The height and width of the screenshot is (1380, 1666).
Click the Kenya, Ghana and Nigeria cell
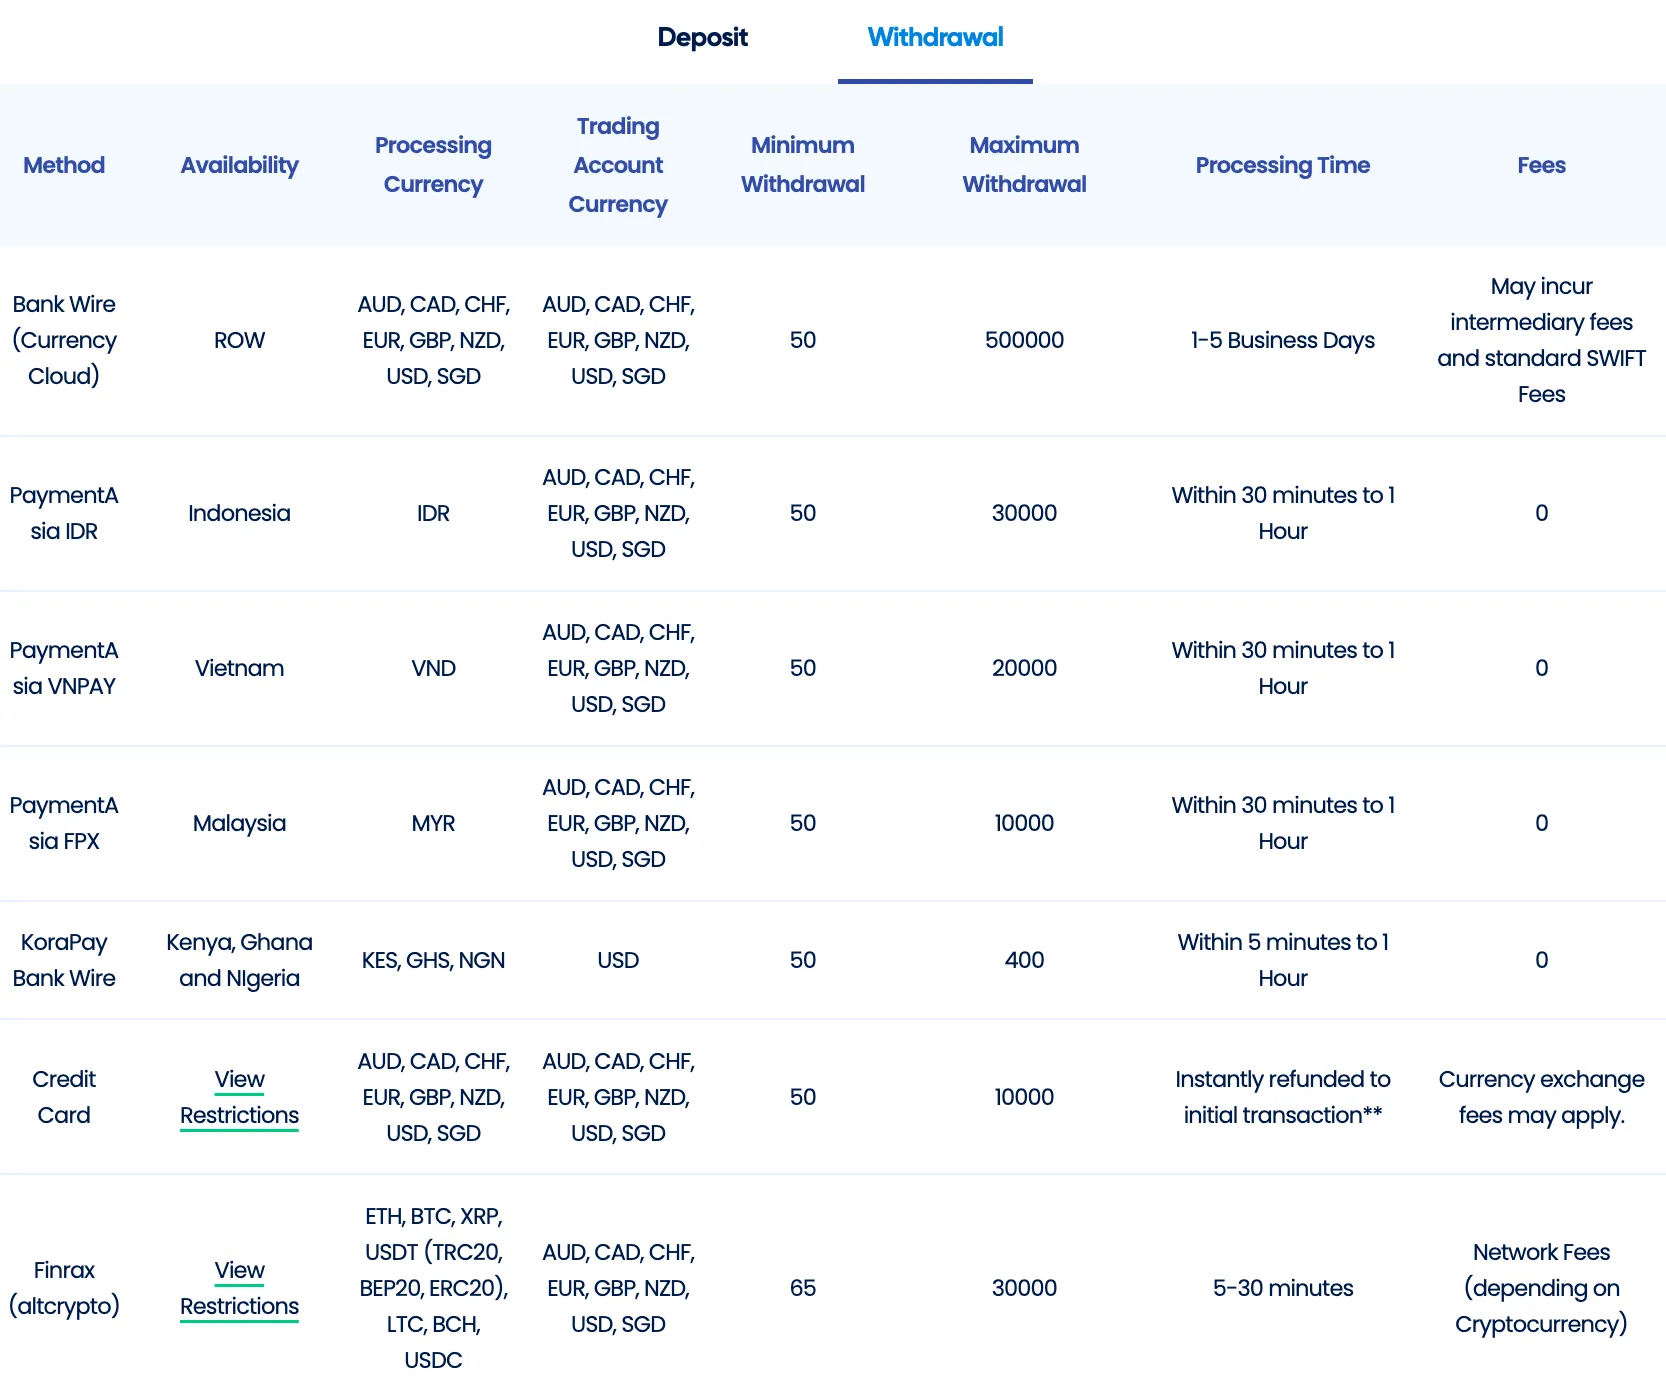239,960
